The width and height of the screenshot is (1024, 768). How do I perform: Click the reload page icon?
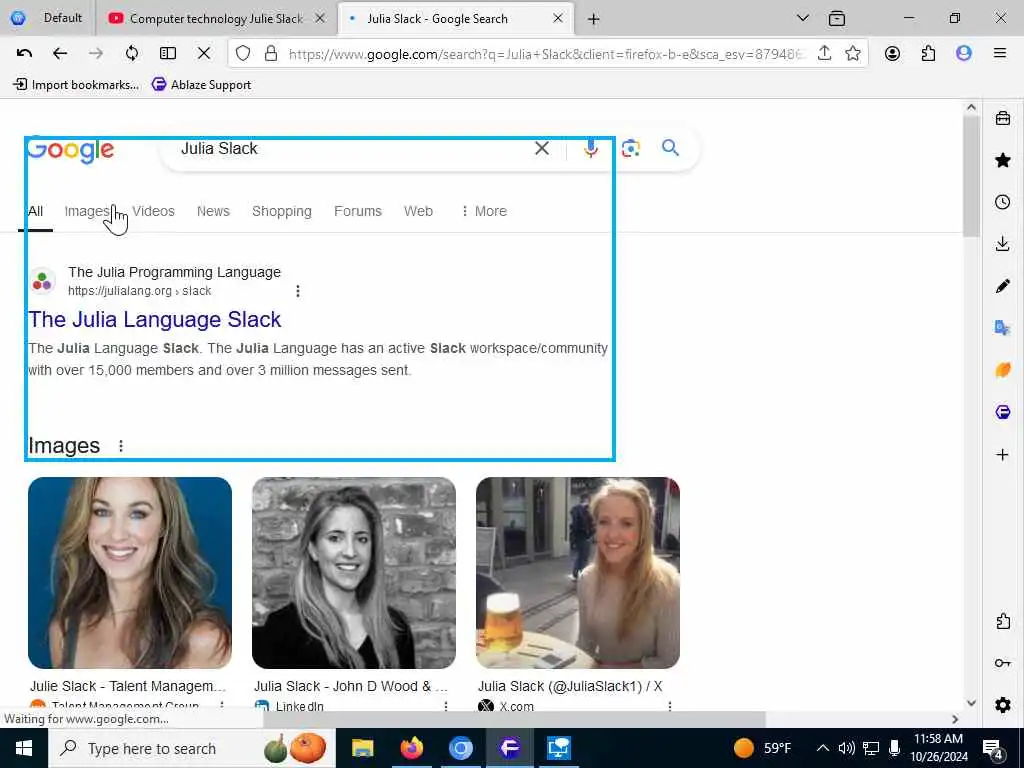click(x=132, y=54)
